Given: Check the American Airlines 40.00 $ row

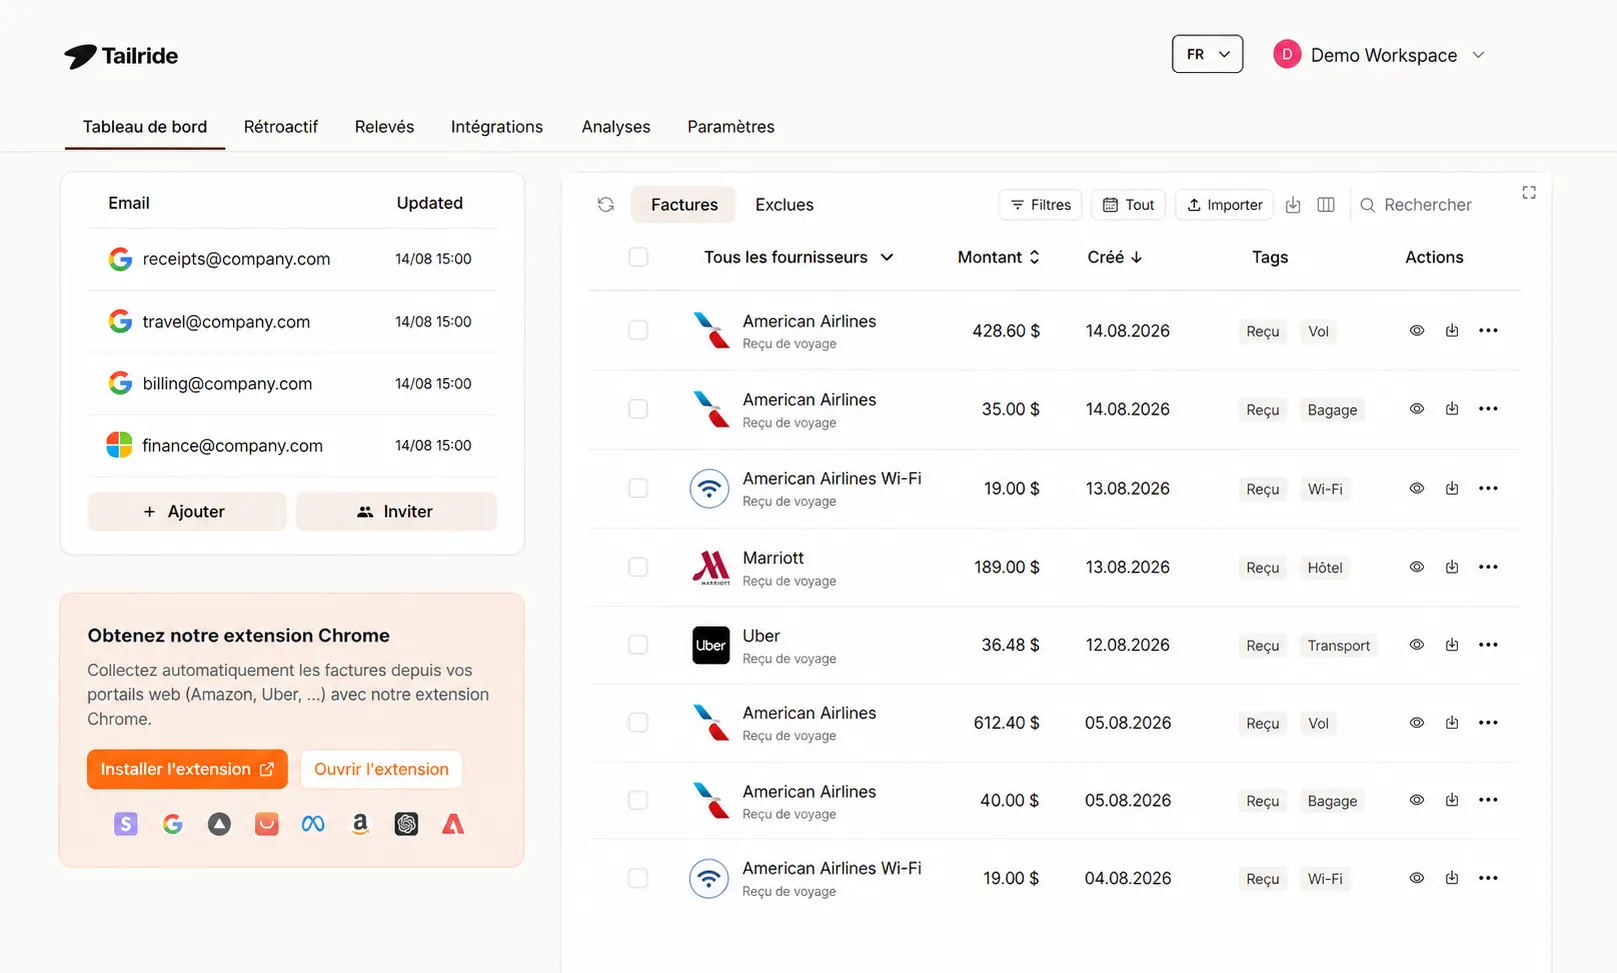Looking at the screenshot, I should coord(638,800).
